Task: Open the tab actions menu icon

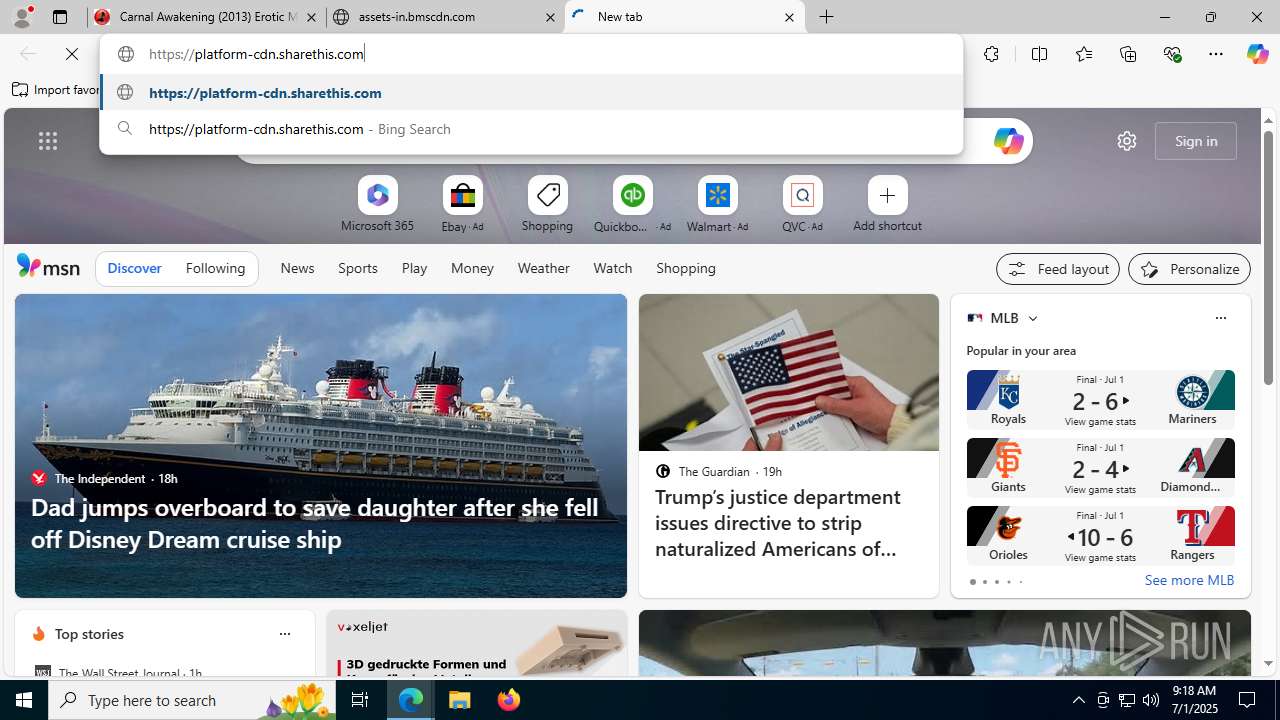Action: [x=60, y=17]
